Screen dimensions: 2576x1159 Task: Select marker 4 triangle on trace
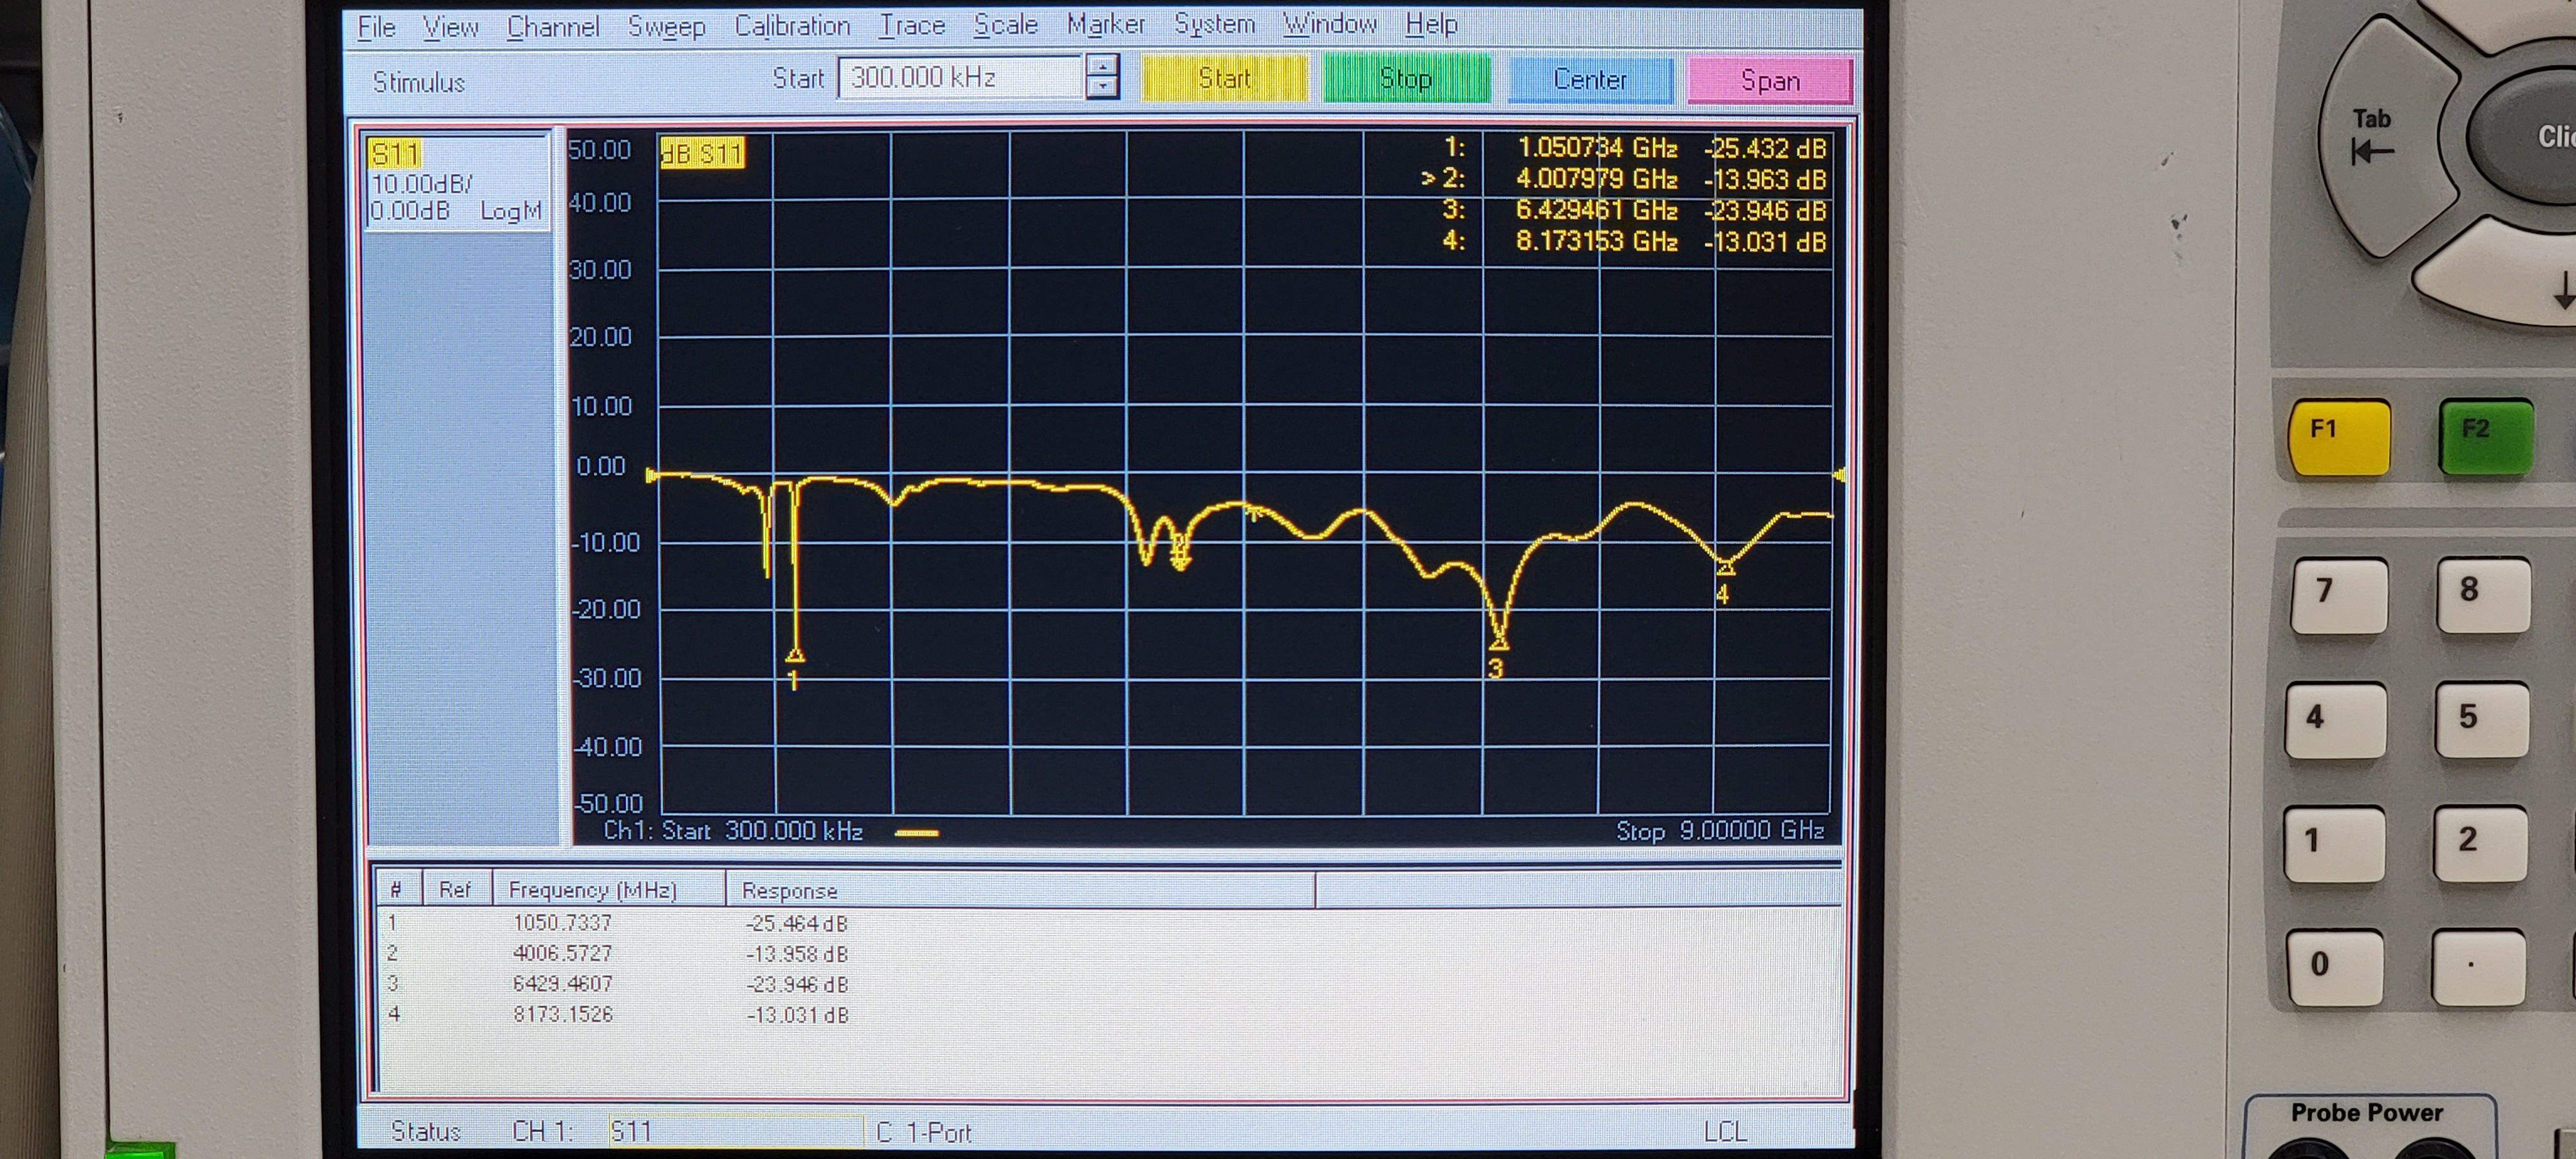click(x=1725, y=568)
